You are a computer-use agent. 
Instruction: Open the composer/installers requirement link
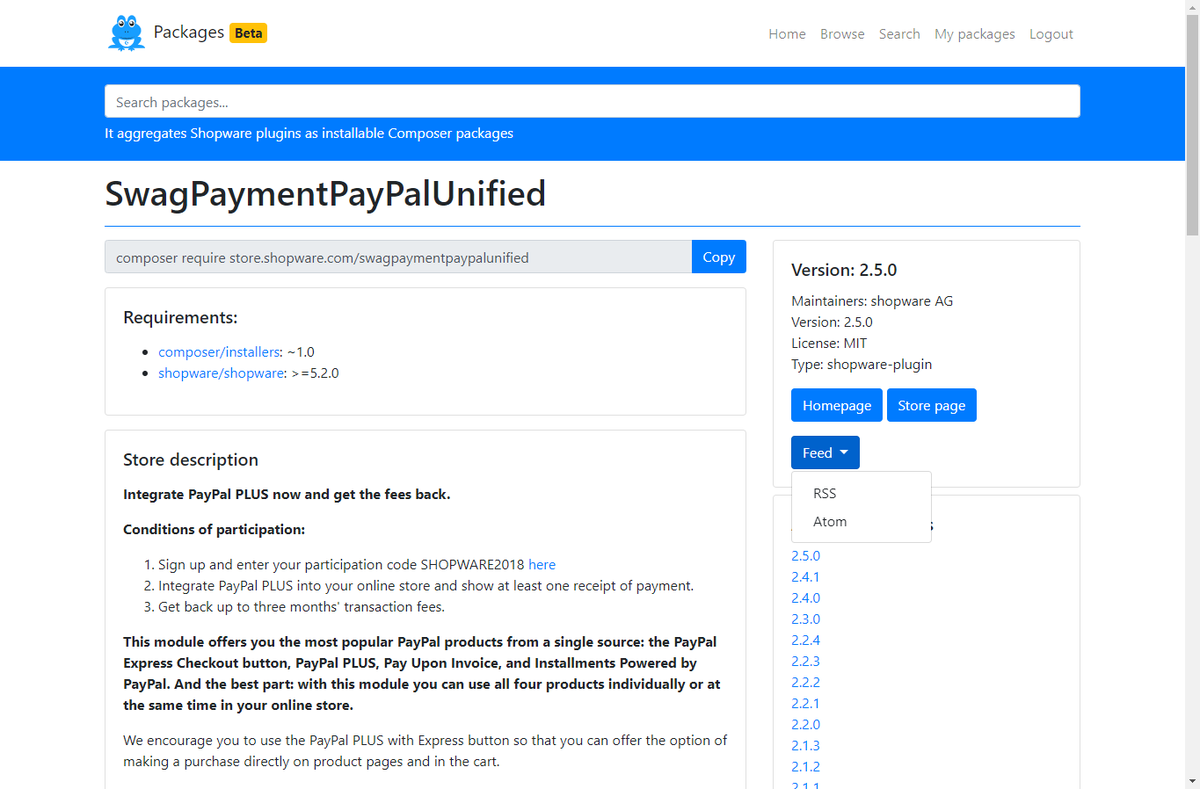click(x=220, y=352)
